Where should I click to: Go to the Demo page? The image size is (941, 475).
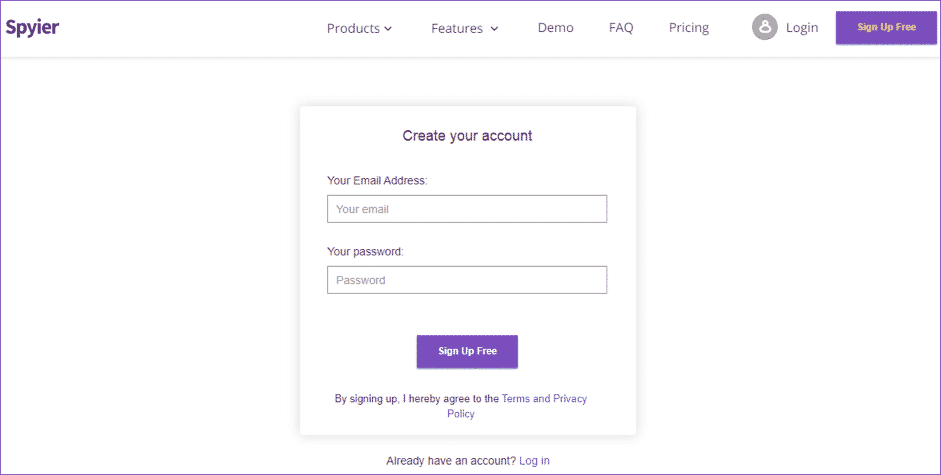[555, 28]
